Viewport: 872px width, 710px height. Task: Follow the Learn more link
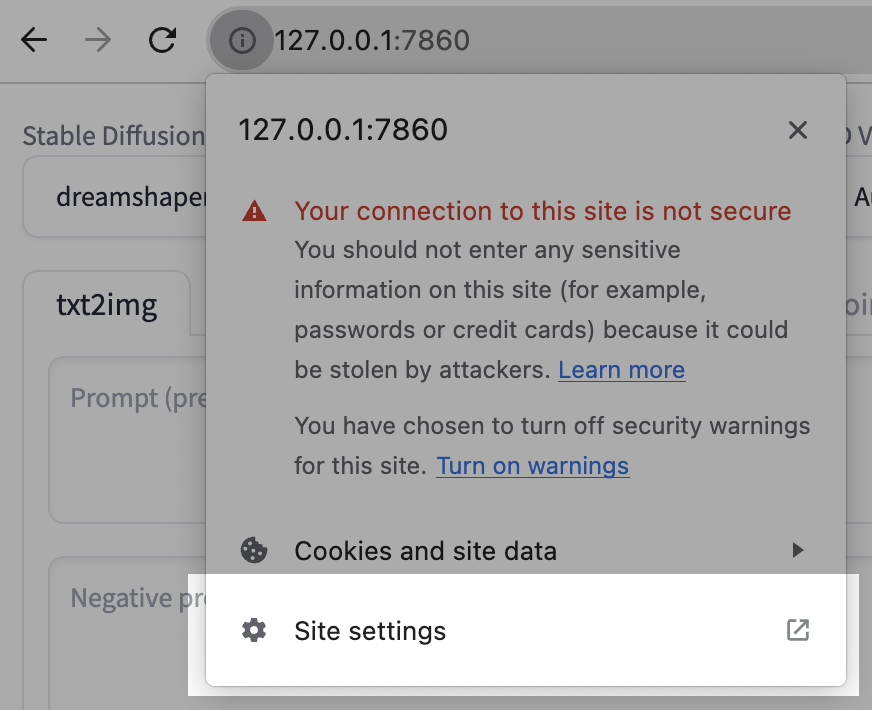(x=622, y=370)
